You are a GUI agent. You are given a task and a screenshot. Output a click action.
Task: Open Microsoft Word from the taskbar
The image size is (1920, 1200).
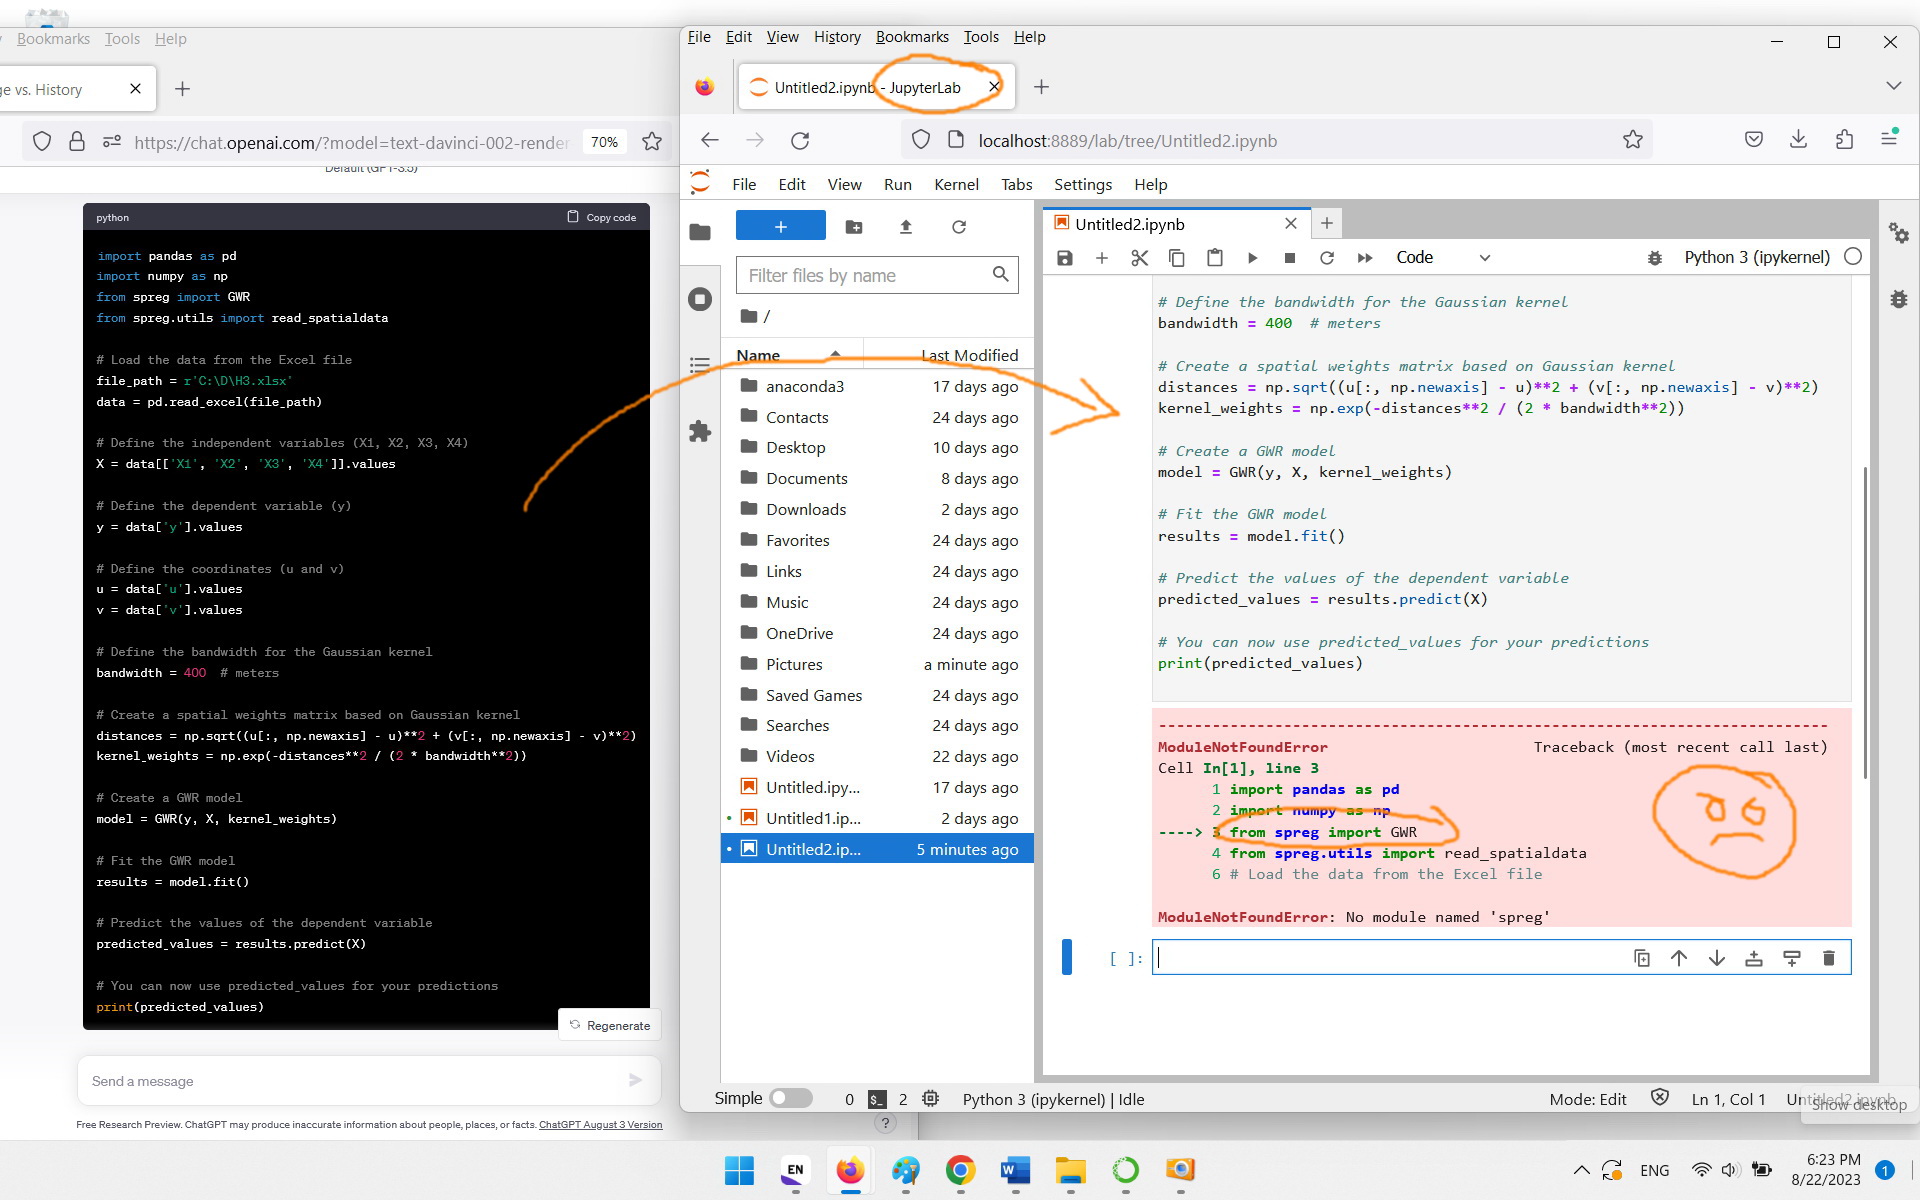point(1016,1172)
